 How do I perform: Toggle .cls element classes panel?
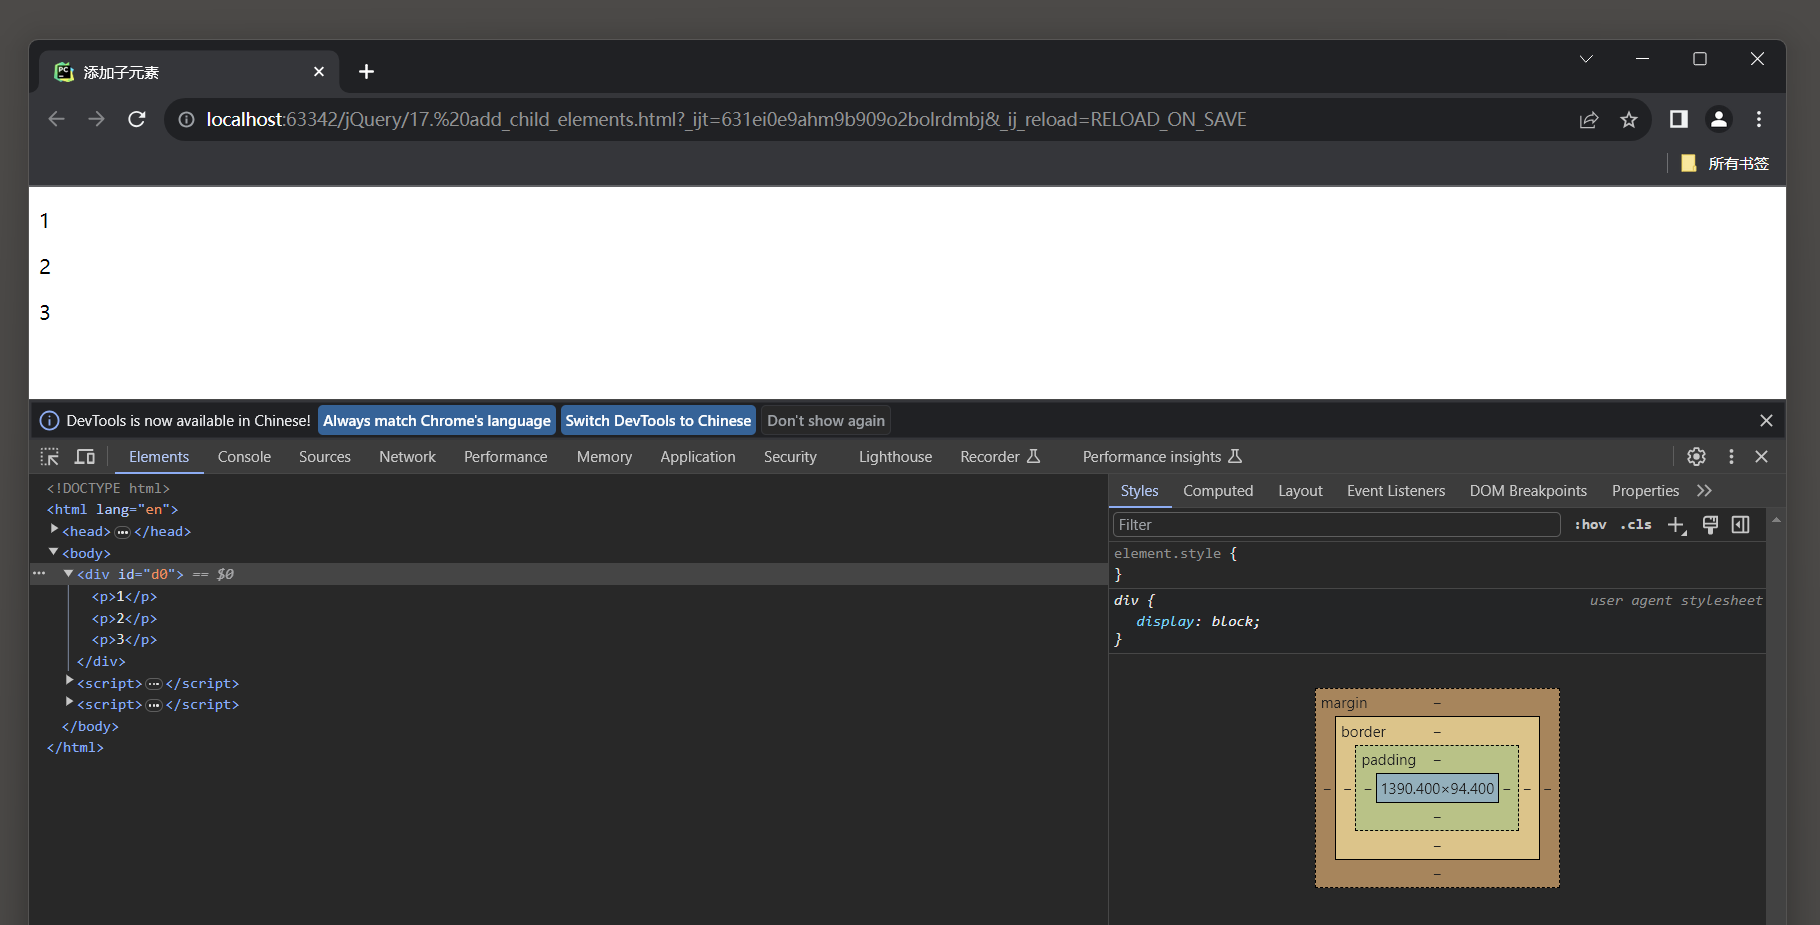tap(1636, 525)
